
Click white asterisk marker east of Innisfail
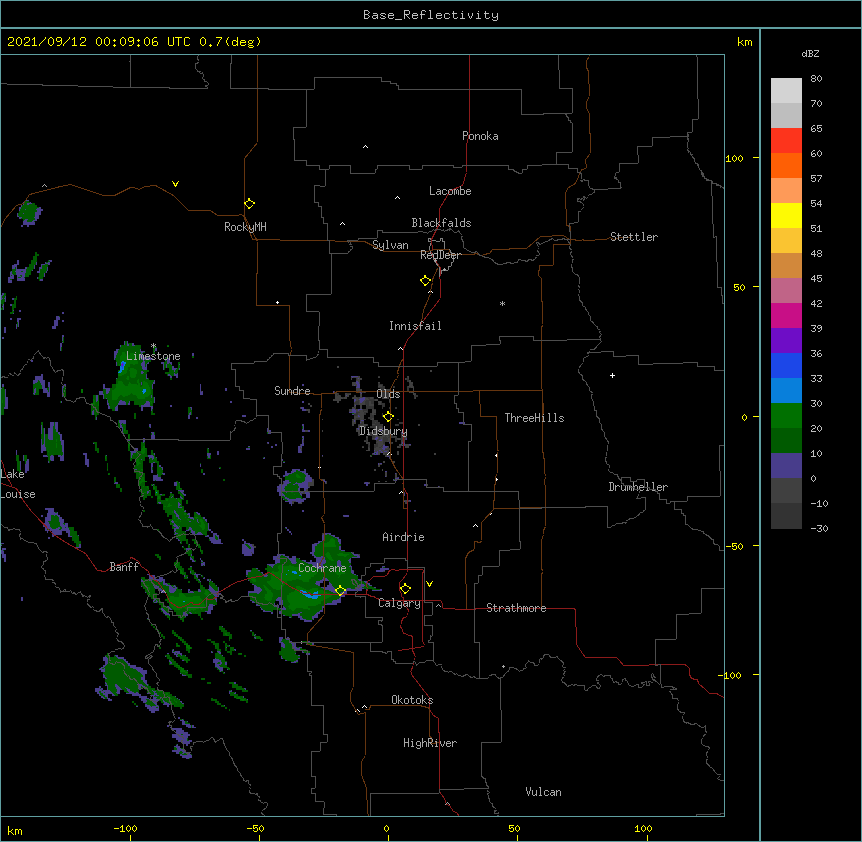coord(502,303)
